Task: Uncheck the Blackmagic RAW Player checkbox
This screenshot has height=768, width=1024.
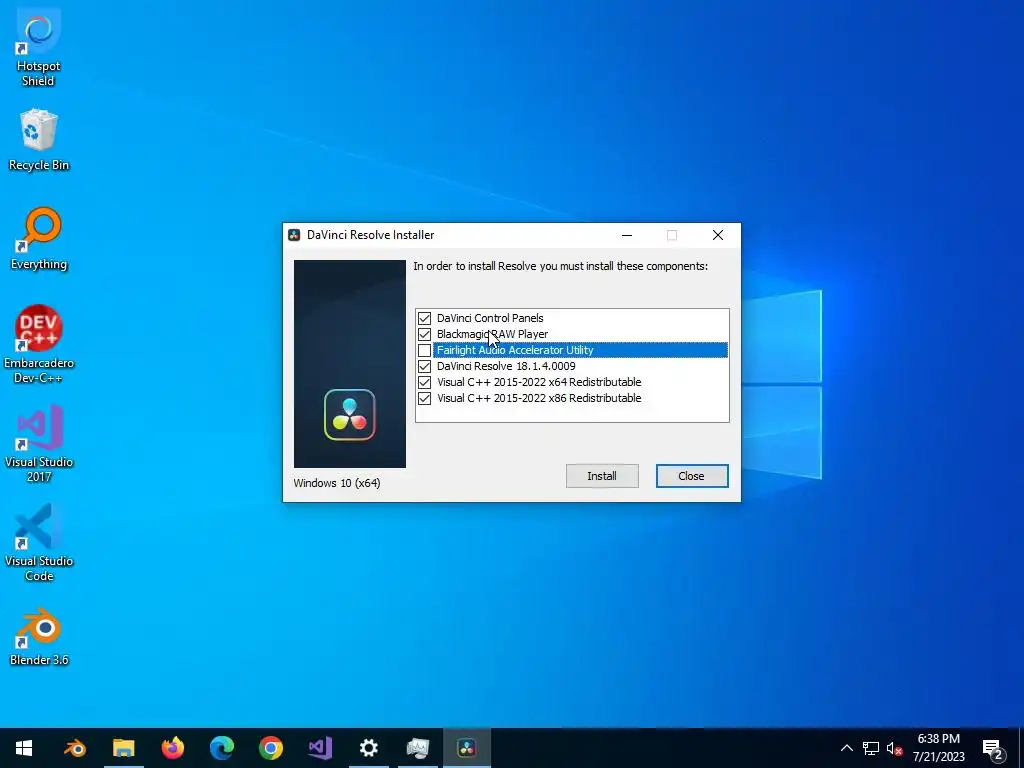Action: click(x=424, y=334)
